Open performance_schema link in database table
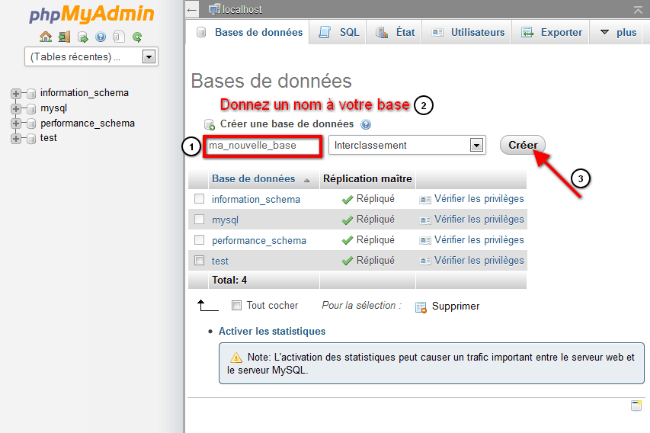 point(259,240)
